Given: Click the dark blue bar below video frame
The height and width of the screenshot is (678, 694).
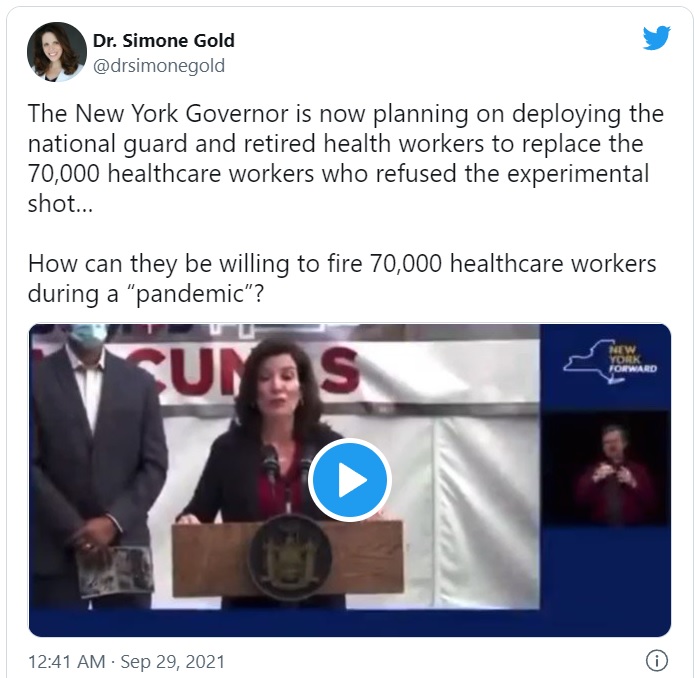Looking at the screenshot, I should (x=350, y=623).
